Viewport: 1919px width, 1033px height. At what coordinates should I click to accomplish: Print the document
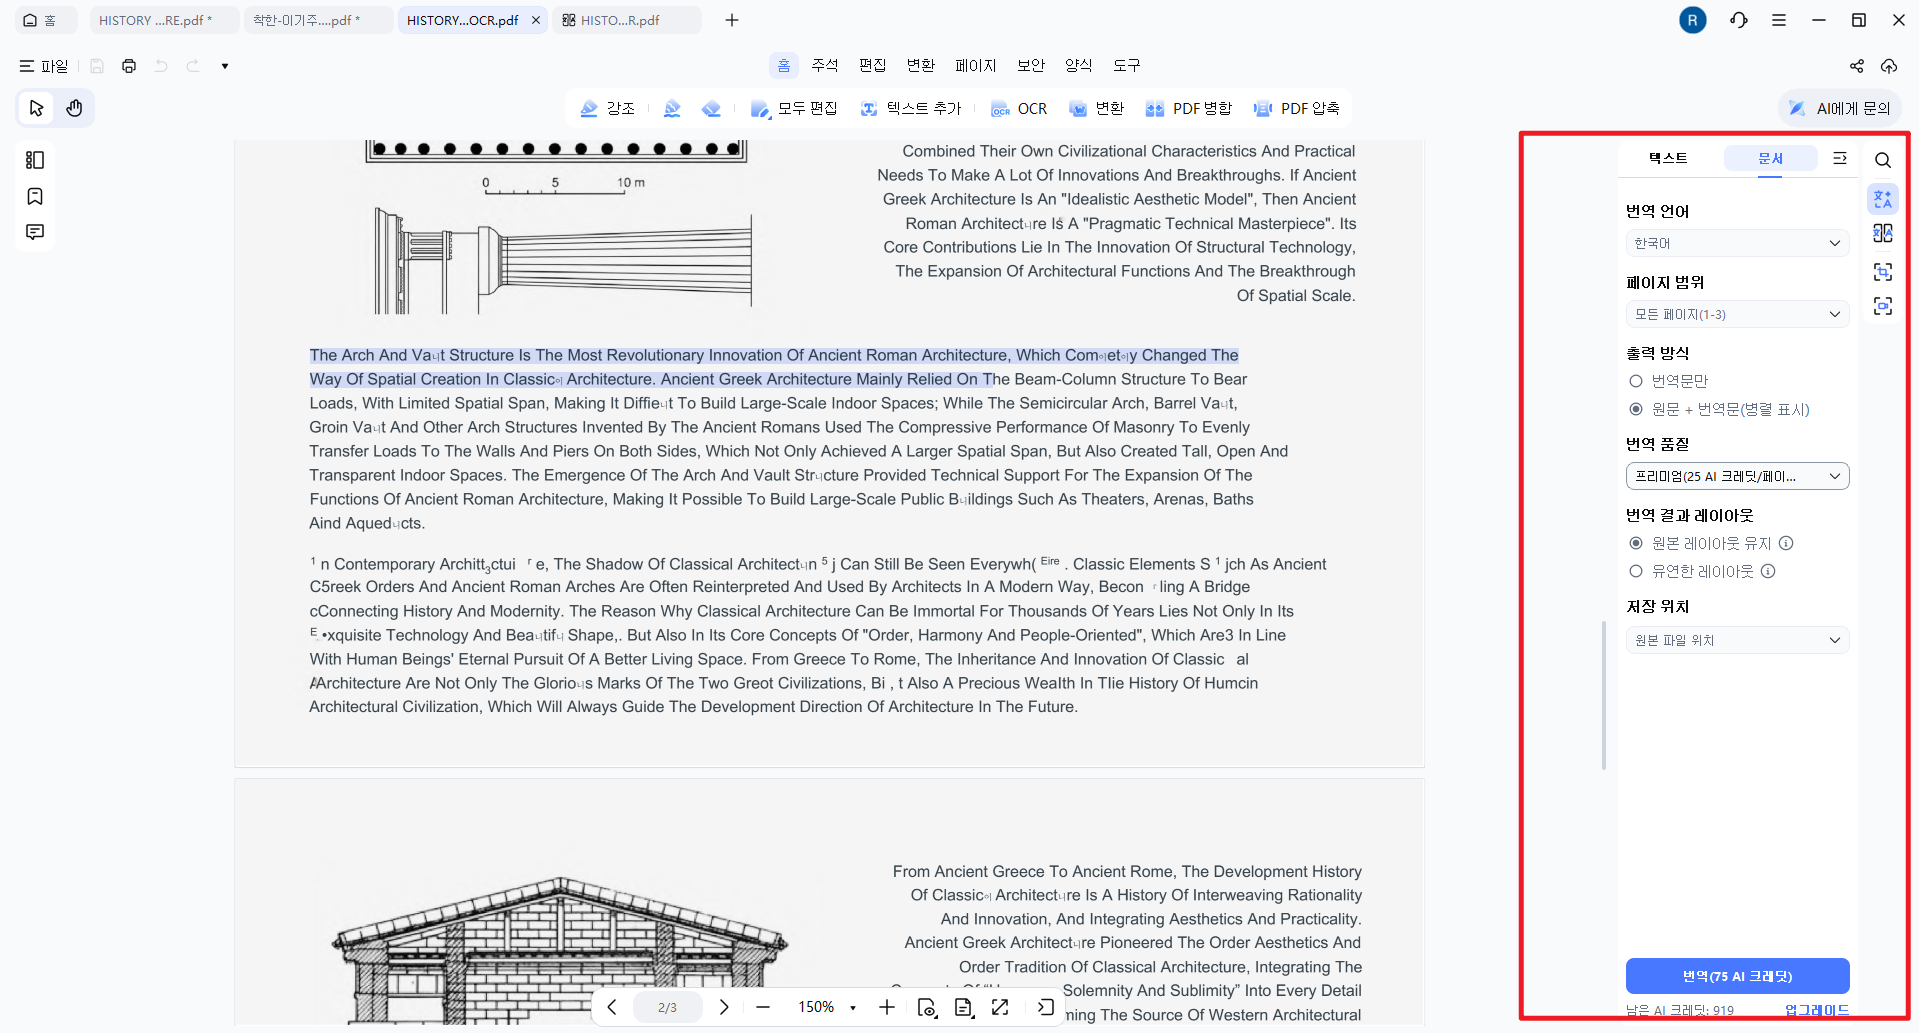click(129, 66)
